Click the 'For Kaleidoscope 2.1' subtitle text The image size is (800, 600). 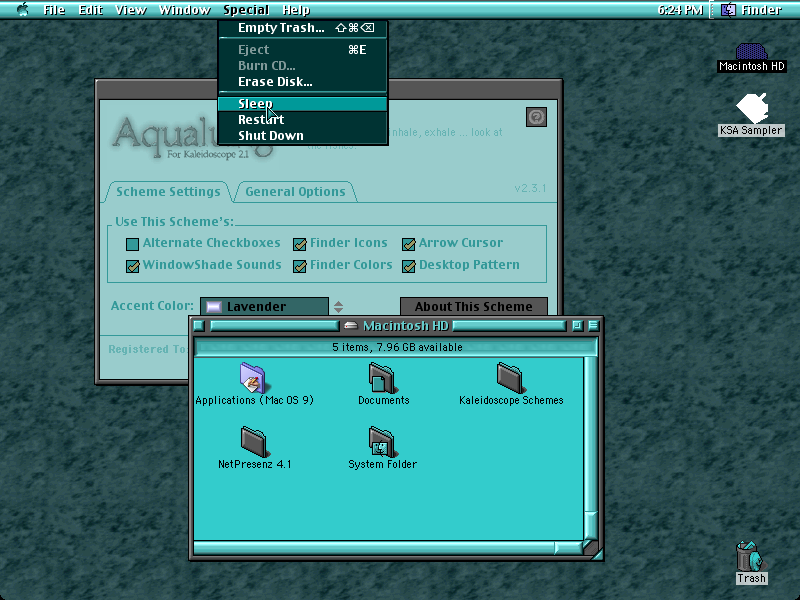click(208, 154)
